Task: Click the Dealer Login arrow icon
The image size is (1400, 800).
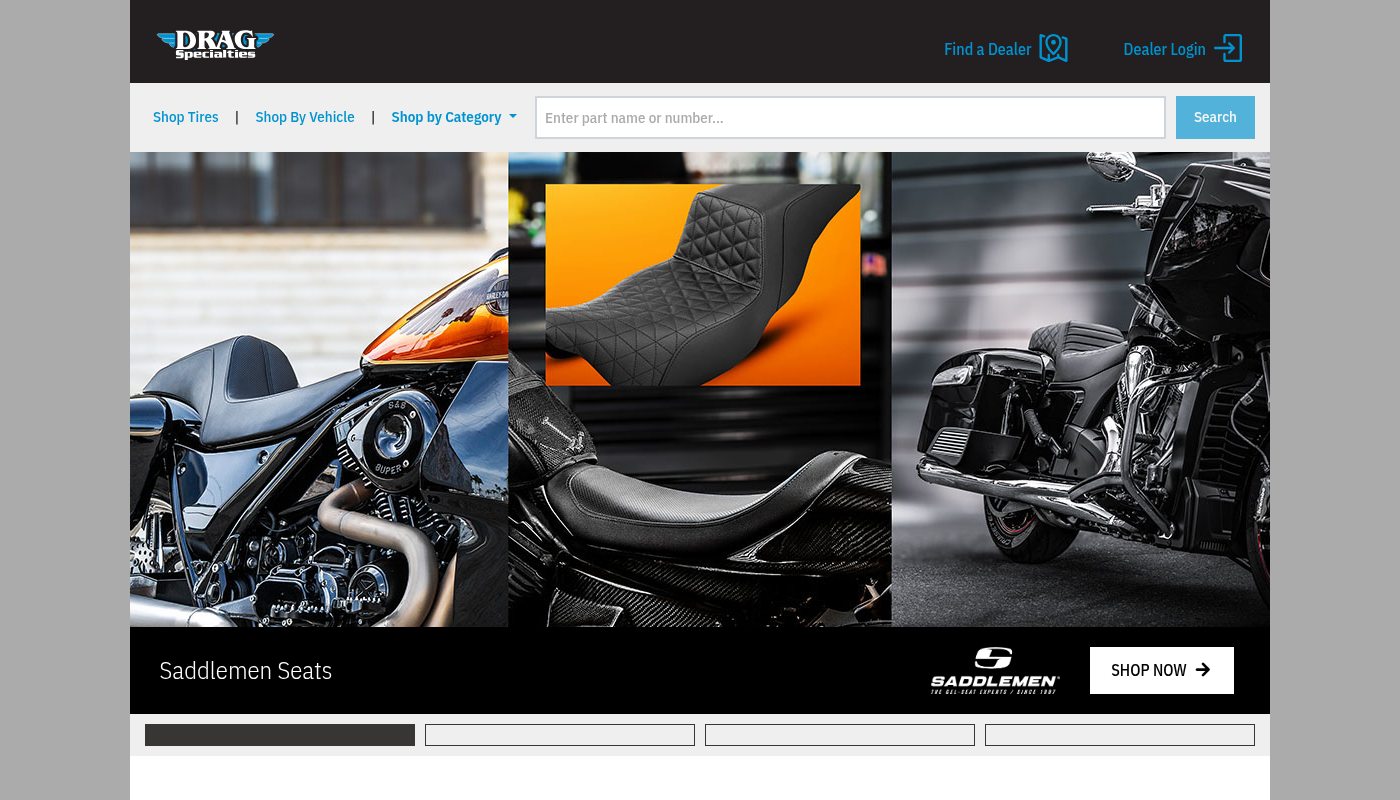Action: pos(1228,48)
